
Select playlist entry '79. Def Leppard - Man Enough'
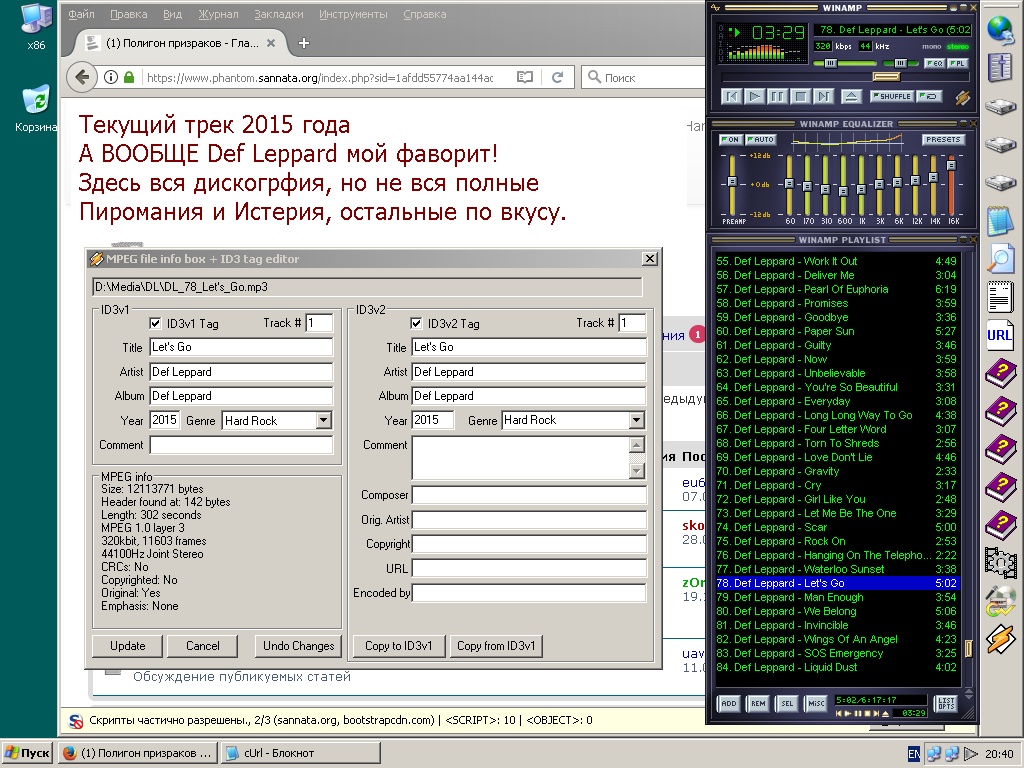coord(837,597)
